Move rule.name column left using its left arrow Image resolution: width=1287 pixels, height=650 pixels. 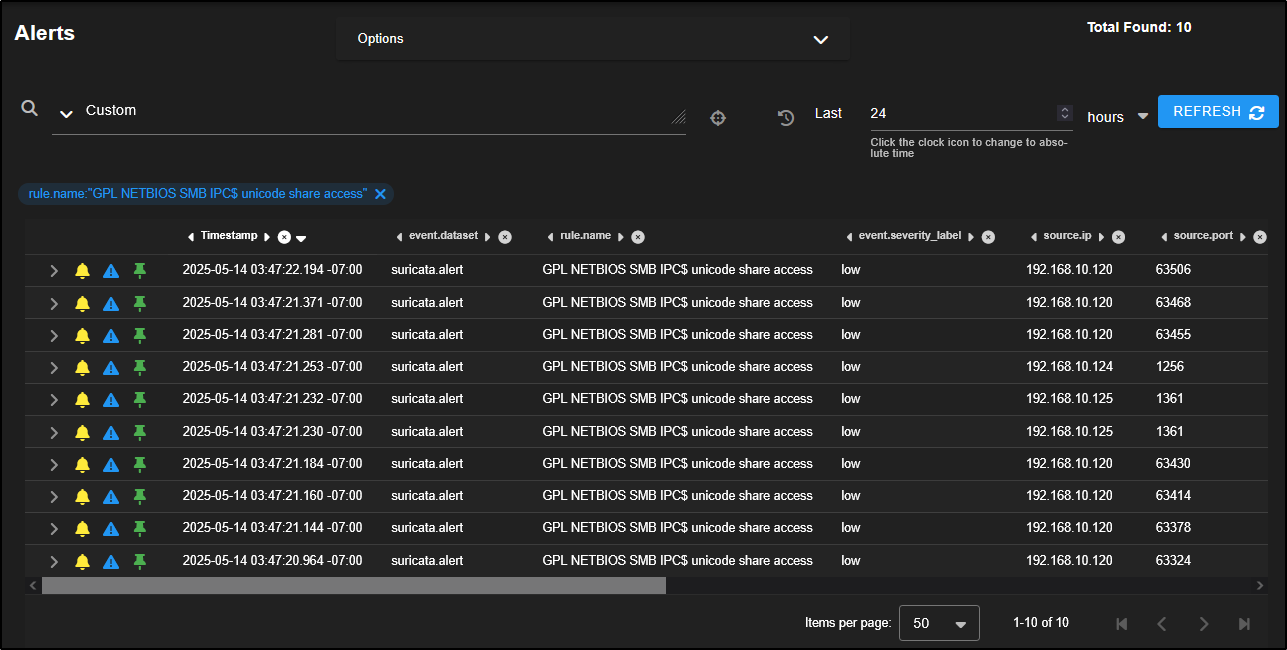coord(550,237)
